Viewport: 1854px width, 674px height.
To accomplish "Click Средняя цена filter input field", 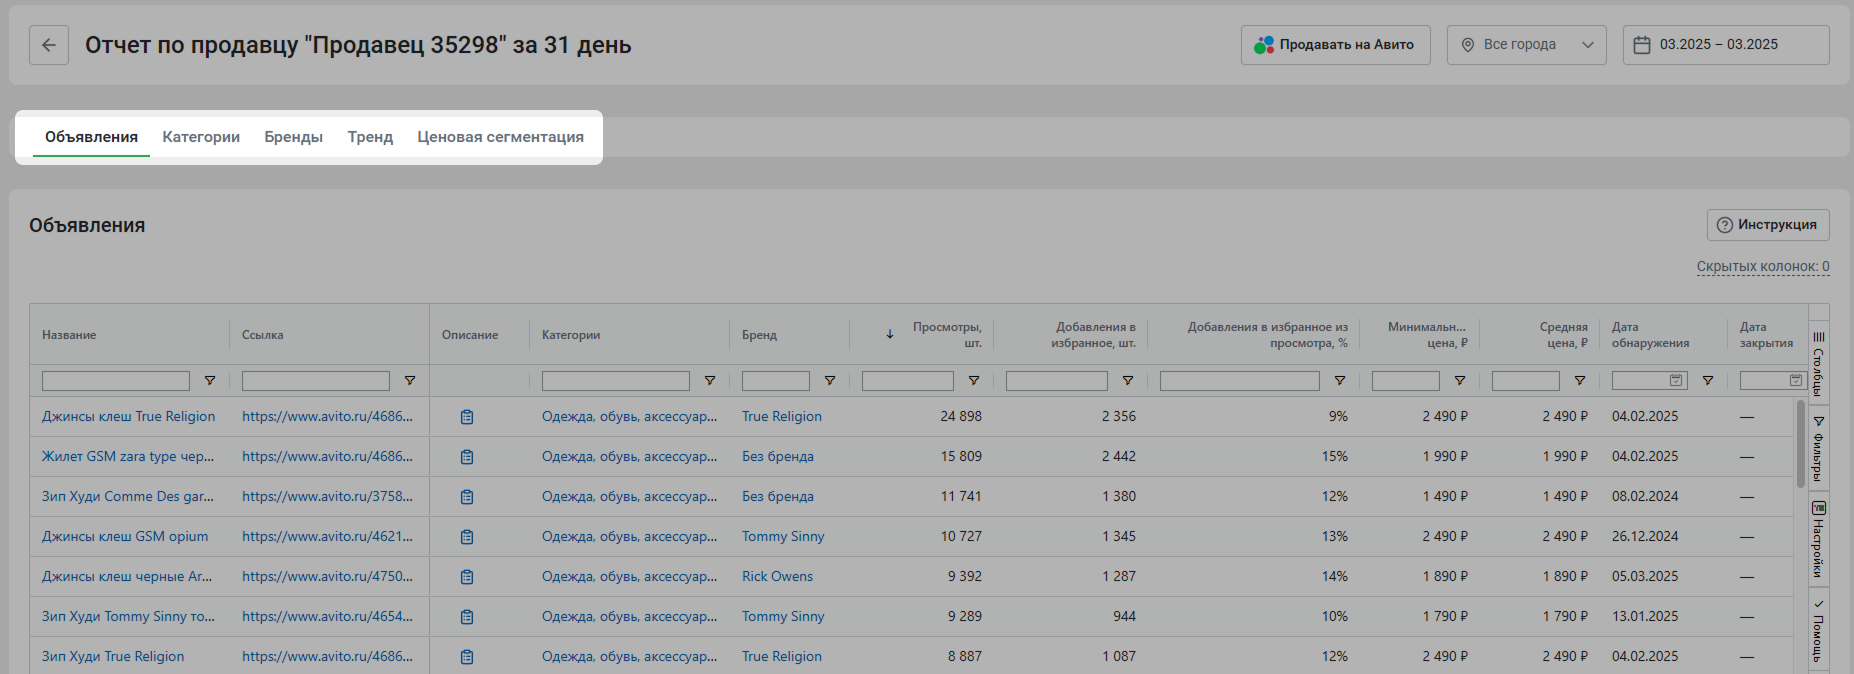I will pos(1526,381).
